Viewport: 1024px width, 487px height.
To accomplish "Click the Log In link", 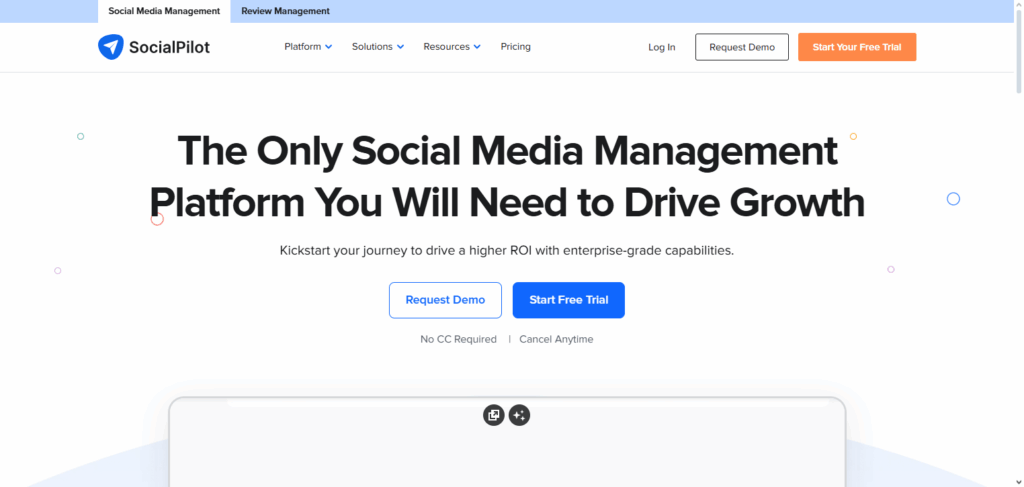I will coord(662,47).
